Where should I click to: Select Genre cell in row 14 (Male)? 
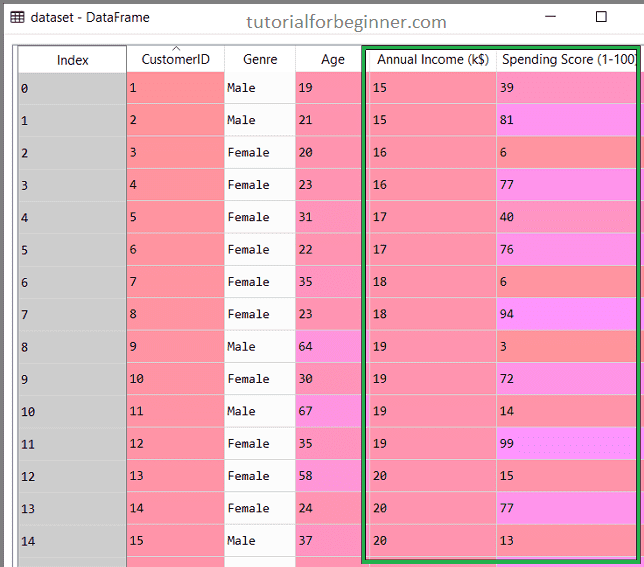260,541
